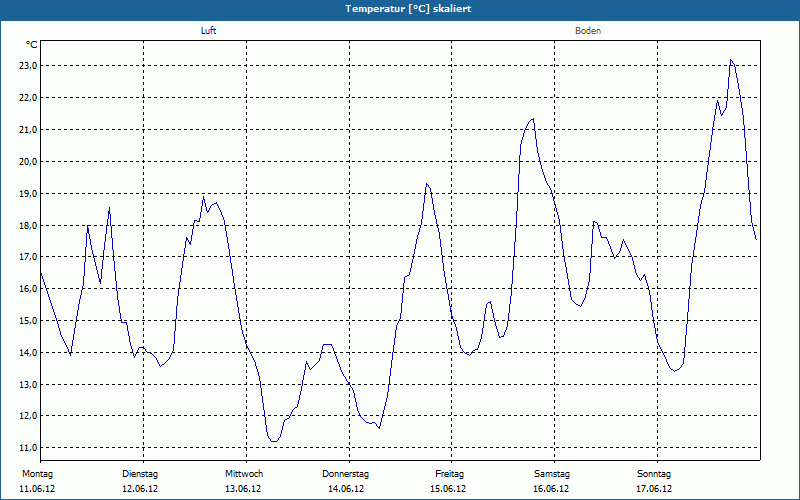This screenshot has height=500, width=800.
Task: Click the Boden legend label
Action: [588, 31]
